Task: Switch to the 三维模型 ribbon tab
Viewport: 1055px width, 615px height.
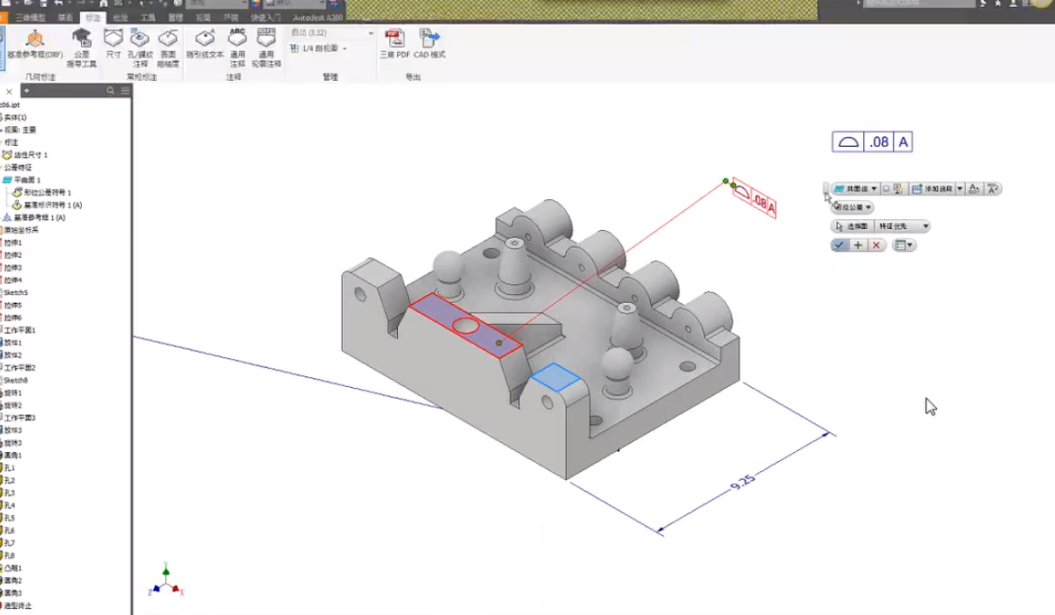Action: [30, 17]
